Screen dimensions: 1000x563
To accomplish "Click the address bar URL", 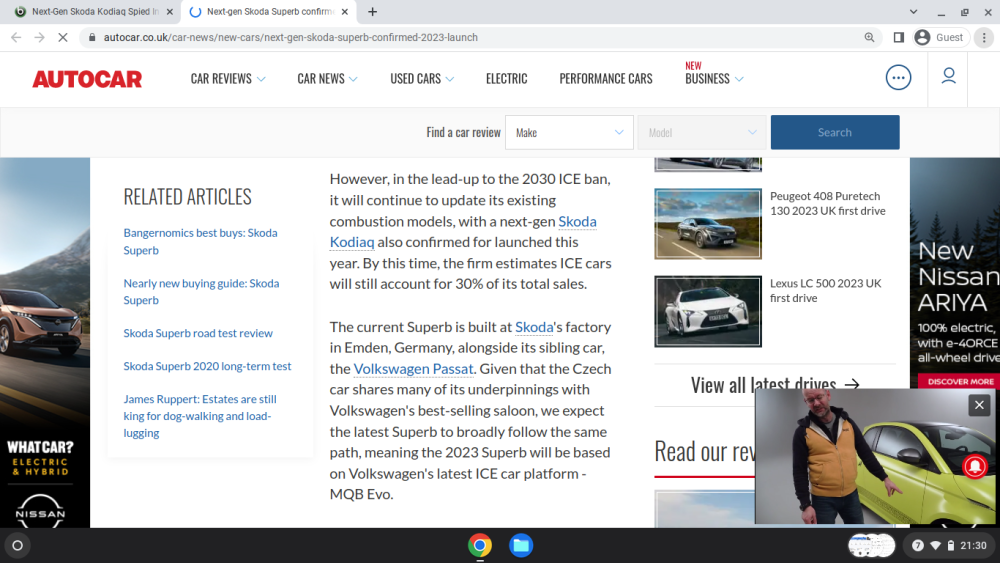I will click(x=290, y=38).
